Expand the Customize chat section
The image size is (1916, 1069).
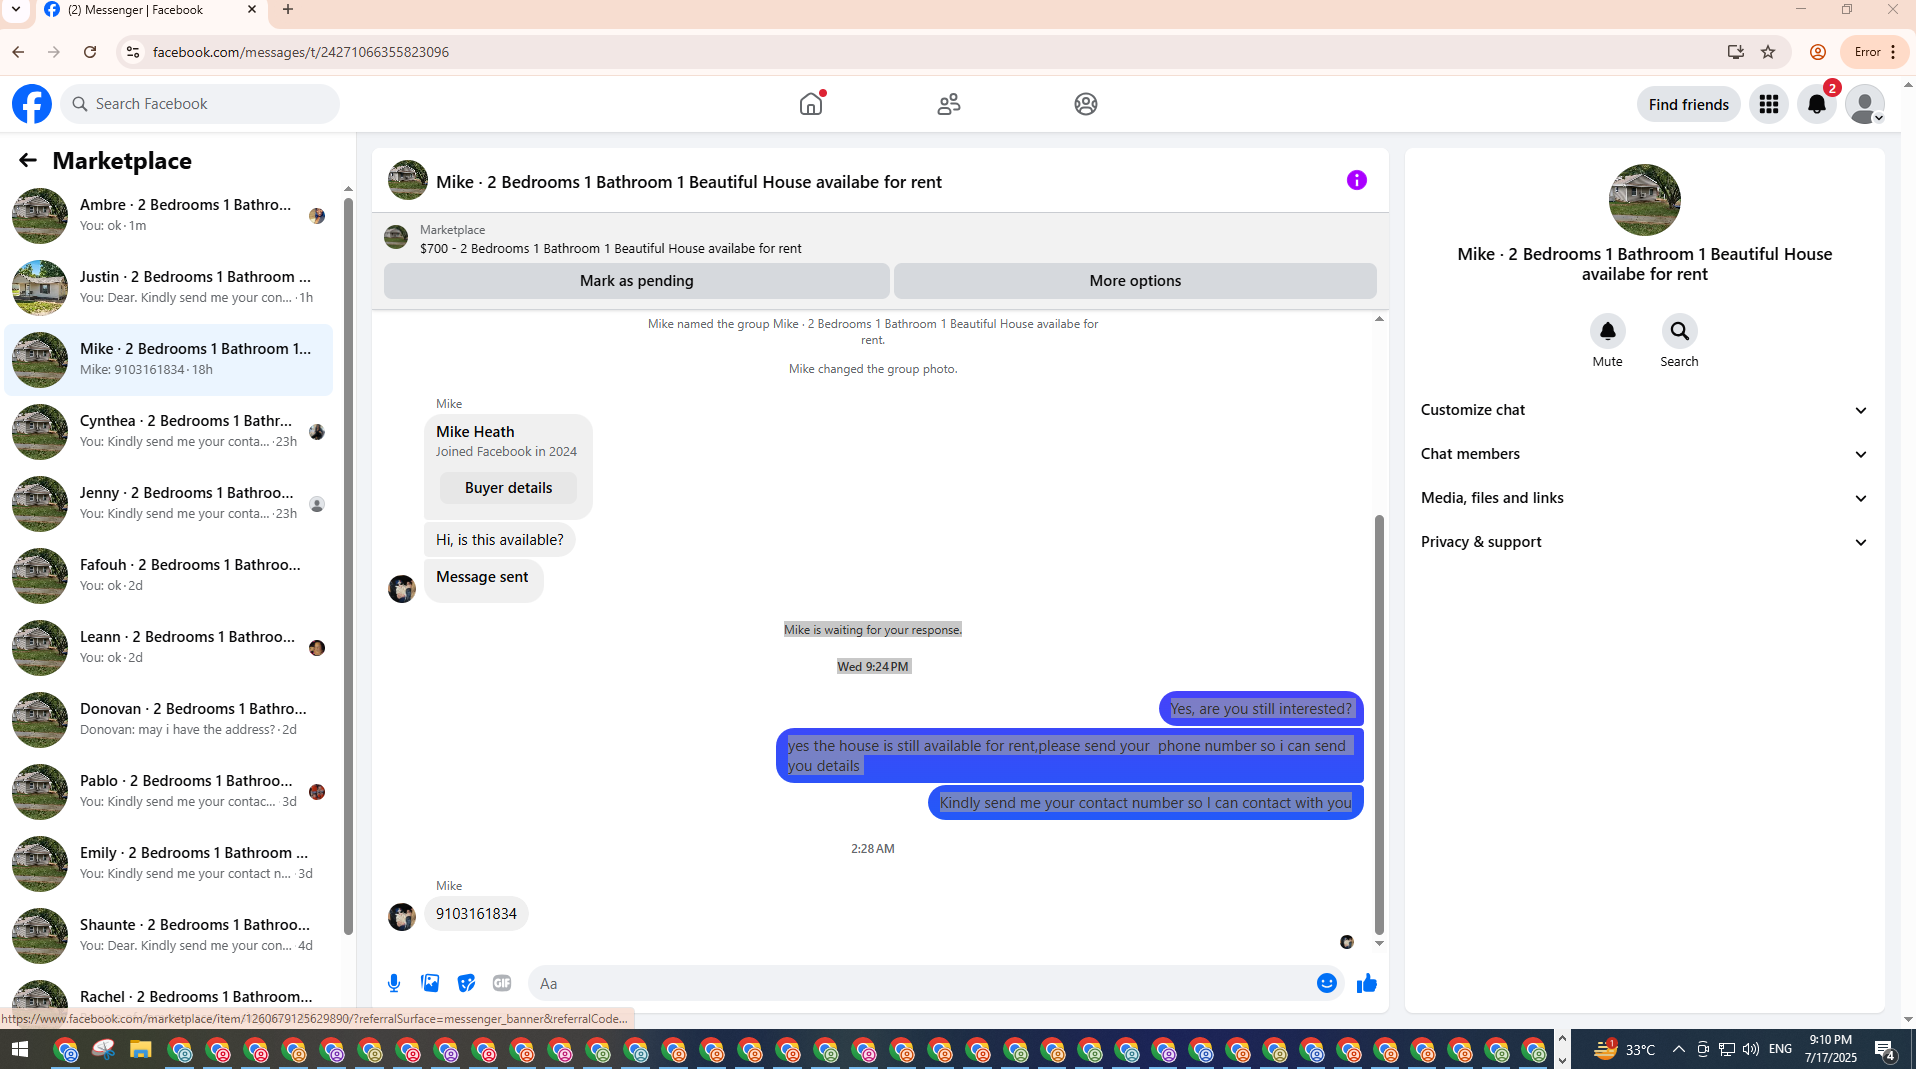(1644, 410)
